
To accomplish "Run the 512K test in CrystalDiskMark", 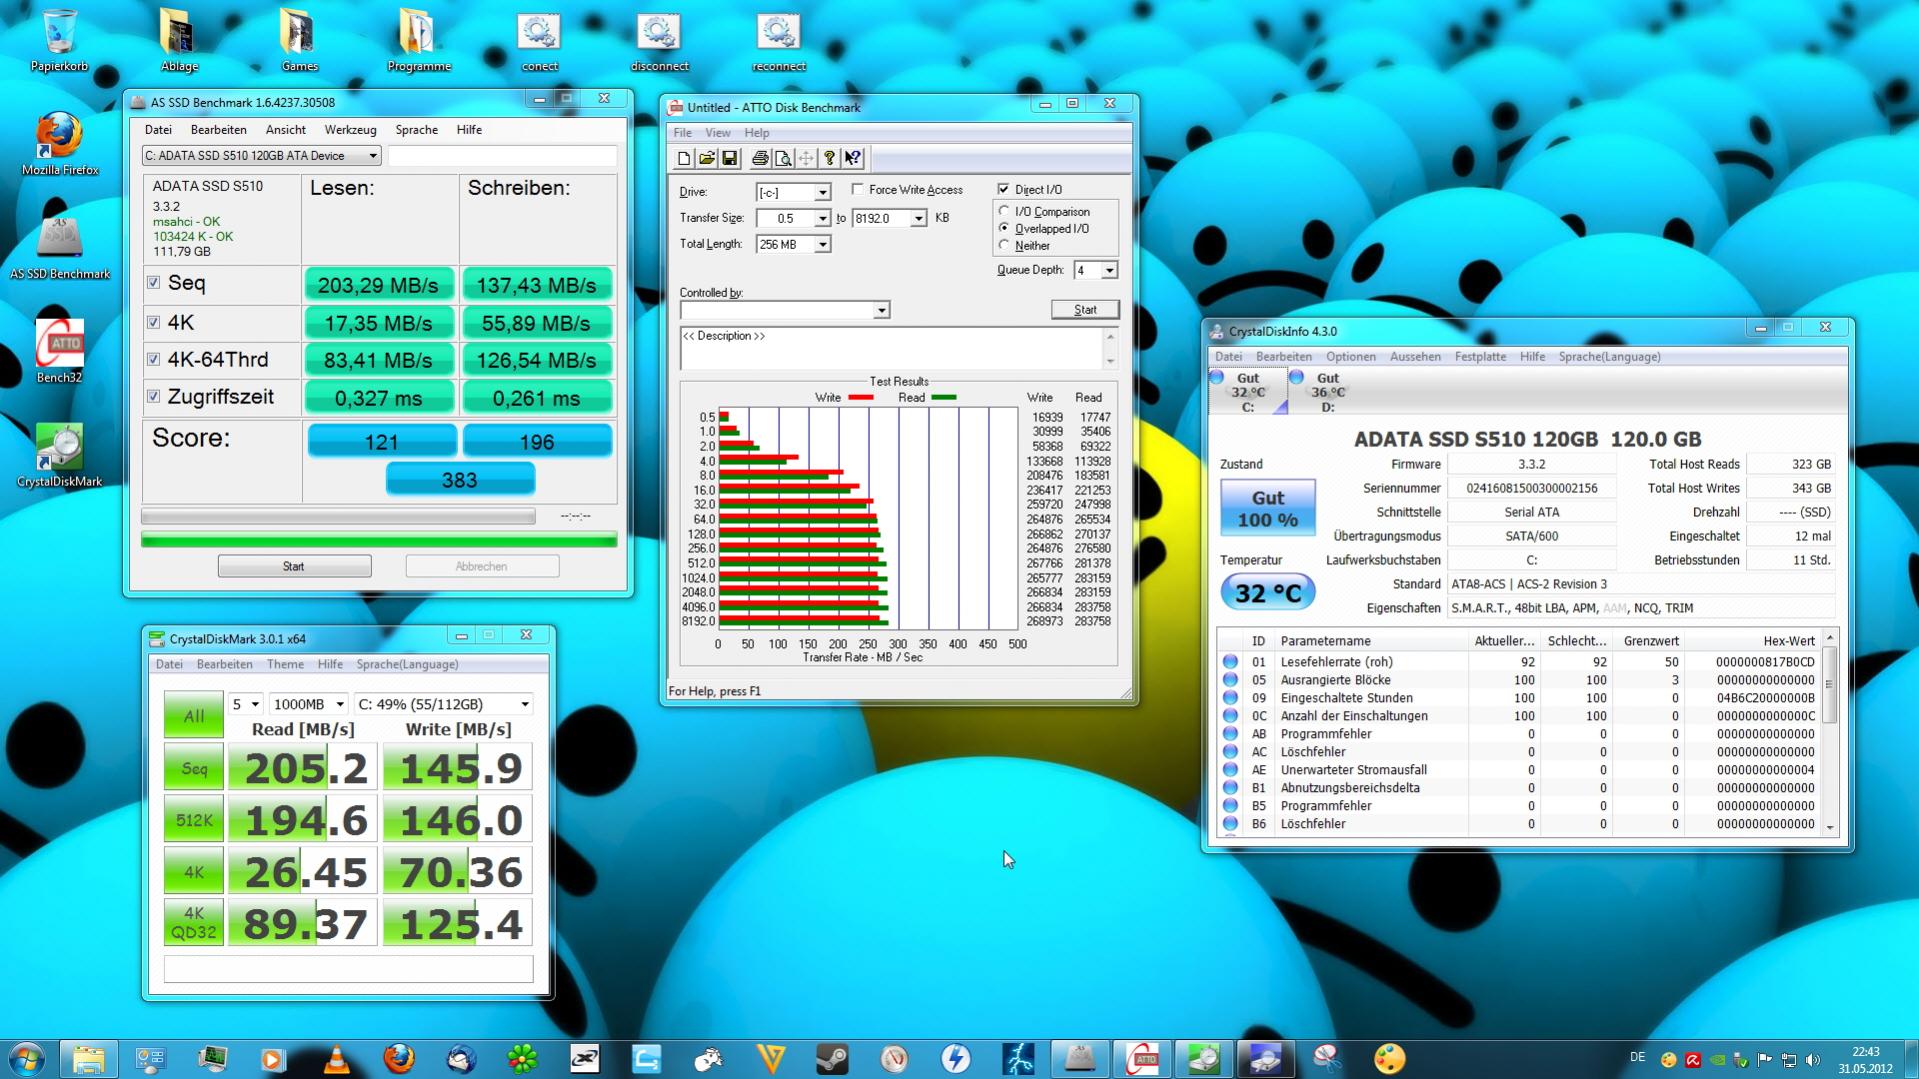I will click(194, 820).
